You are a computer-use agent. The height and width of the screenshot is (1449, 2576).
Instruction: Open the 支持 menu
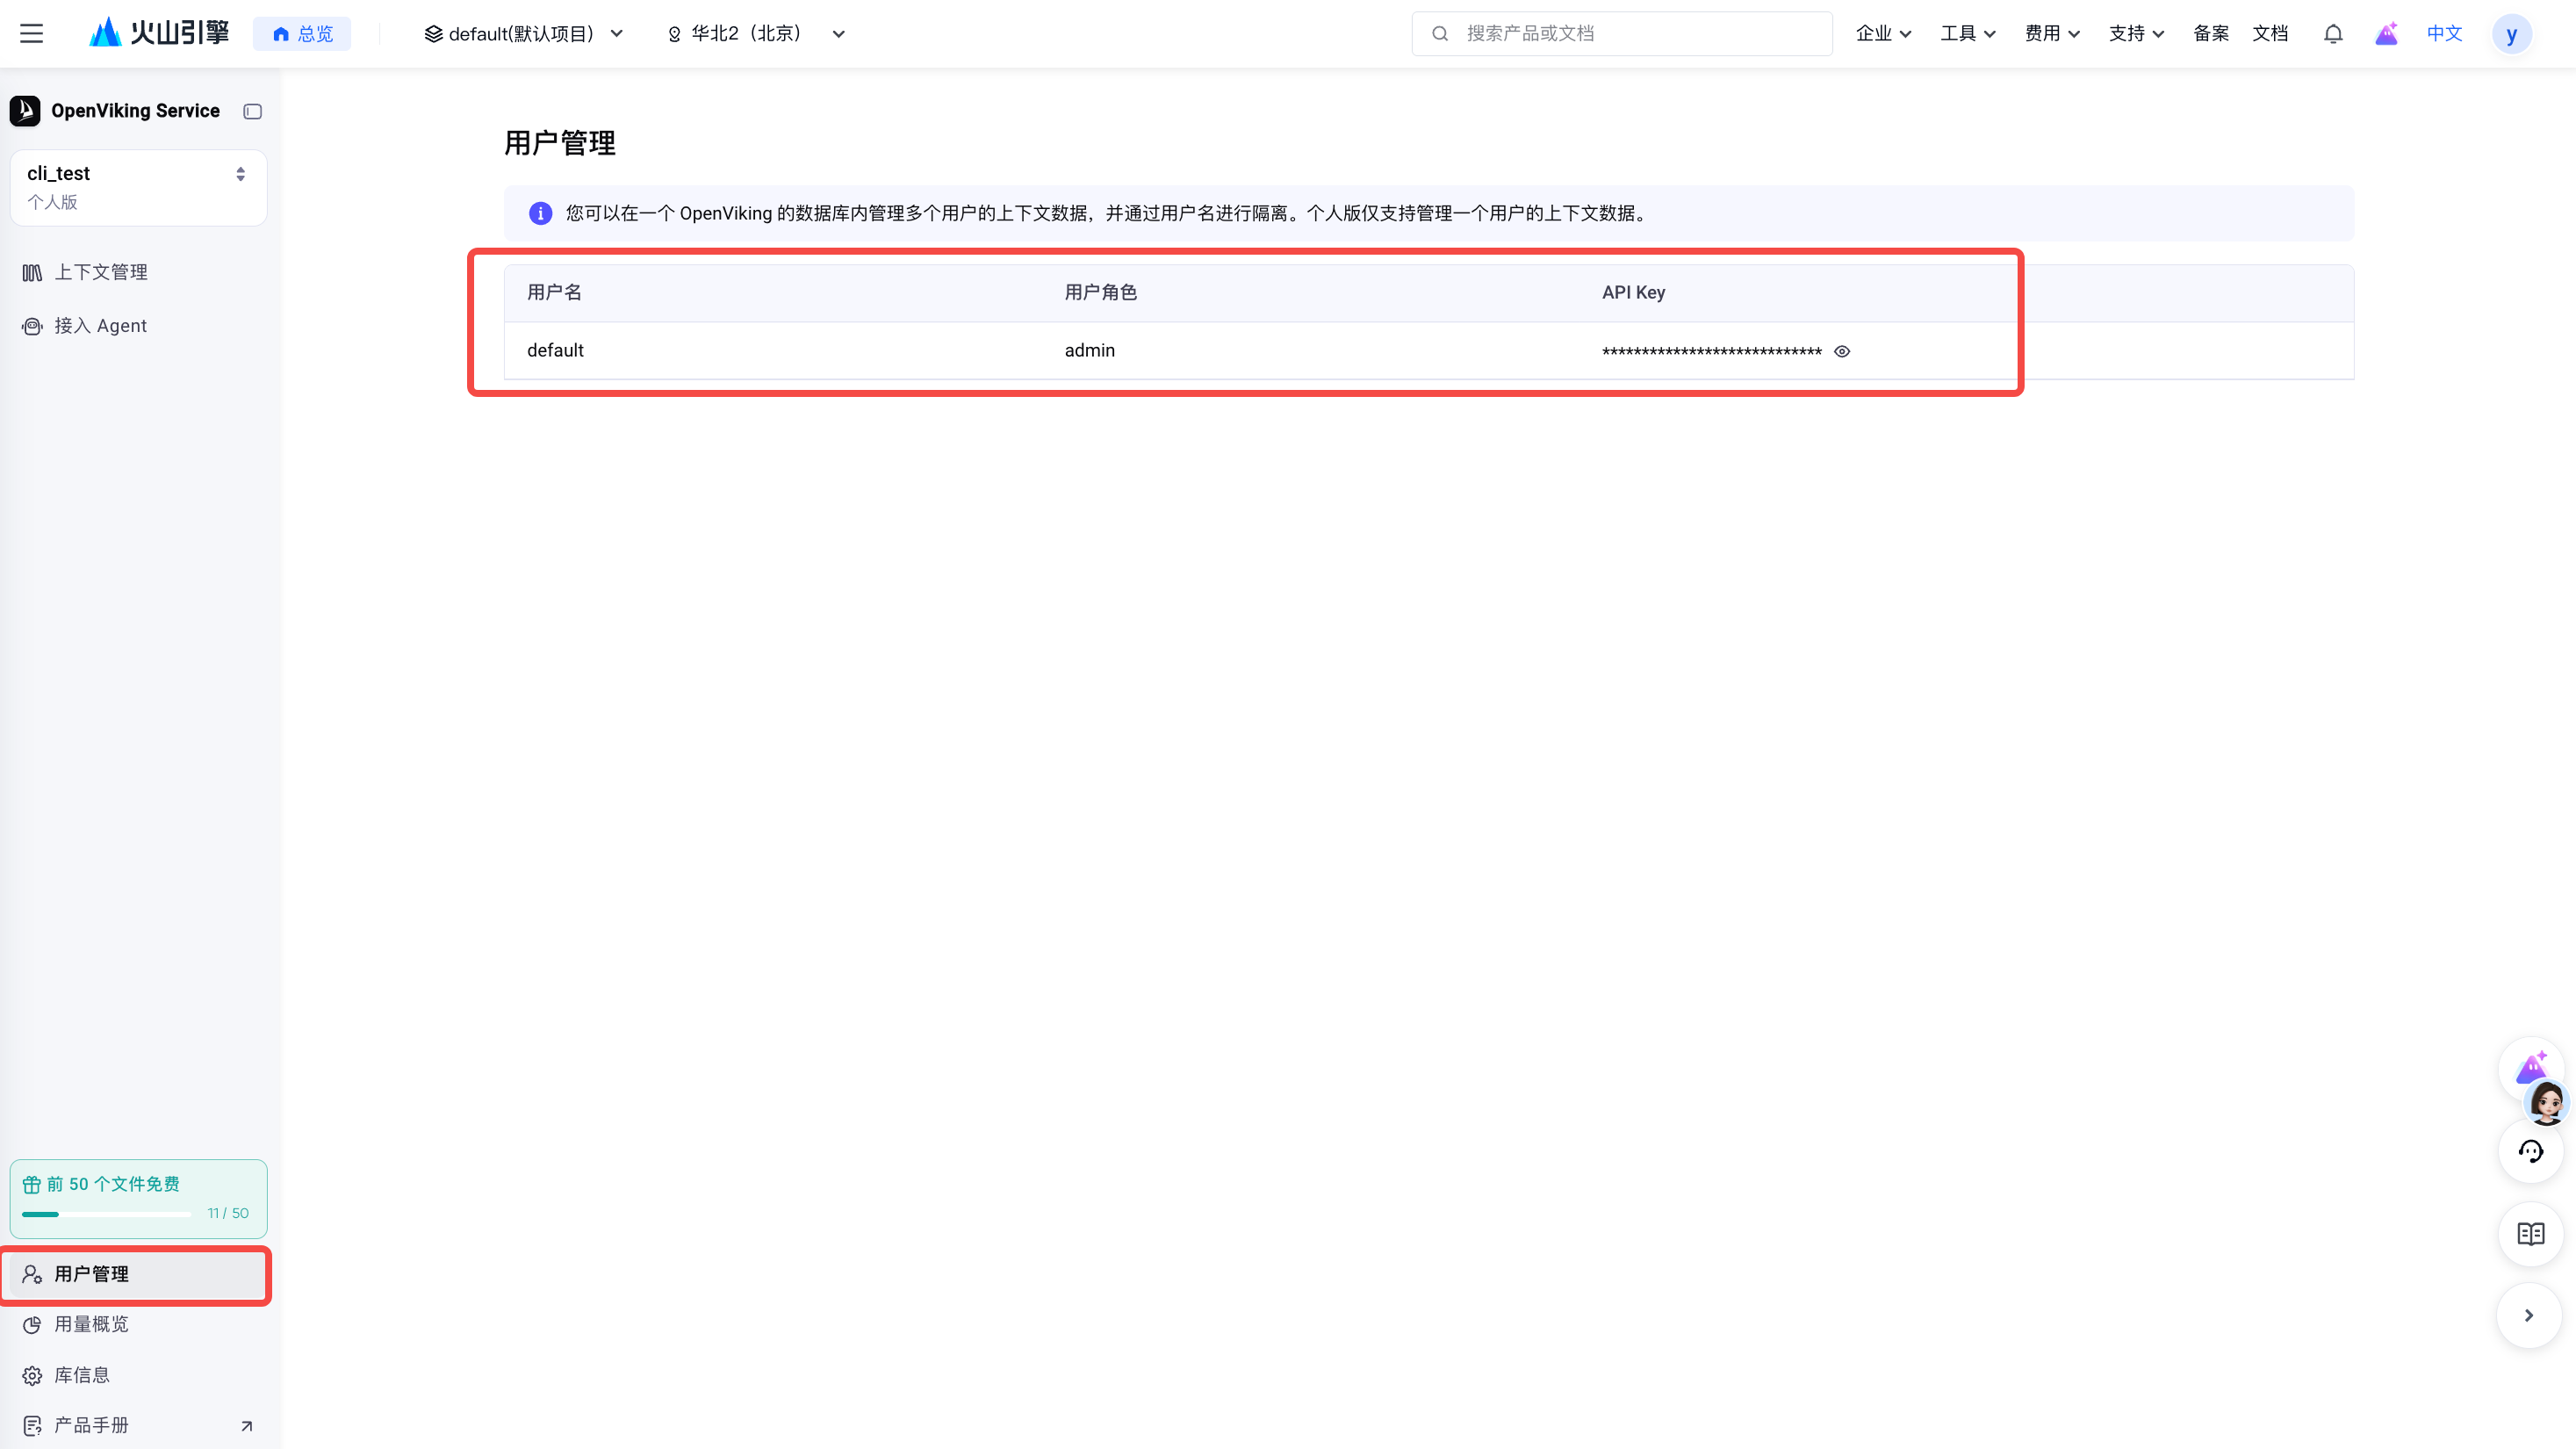coord(2136,34)
